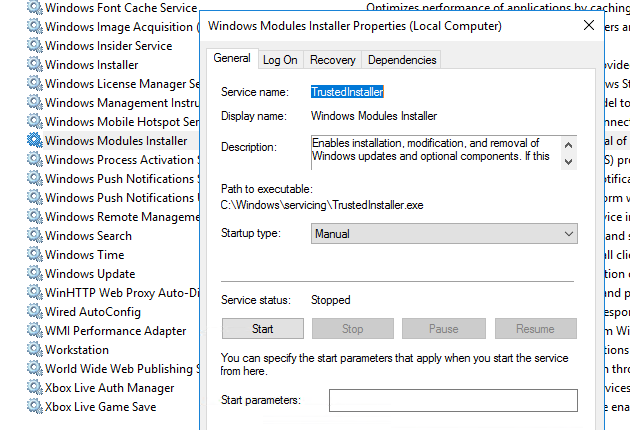This screenshot has height=430, width=630.
Task: Click the Start parameters input field
Action: 453,400
